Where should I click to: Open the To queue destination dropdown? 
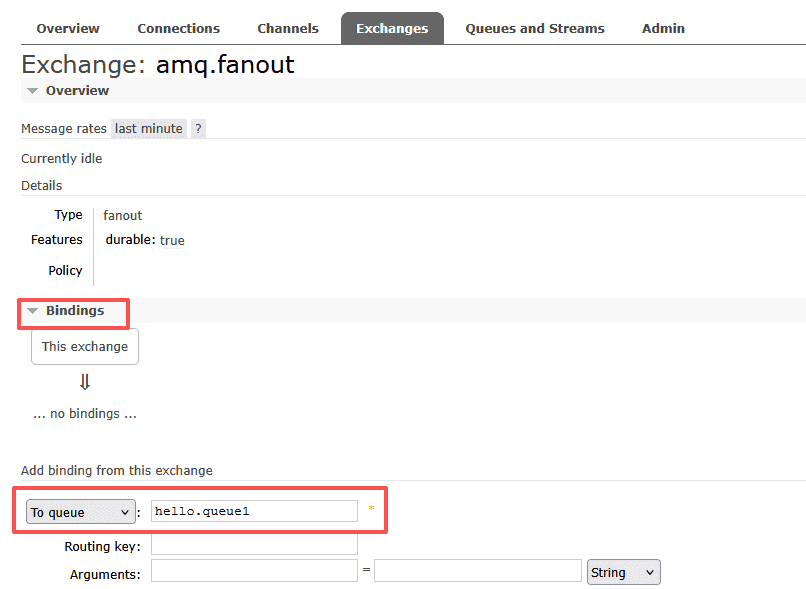pos(80,512)
